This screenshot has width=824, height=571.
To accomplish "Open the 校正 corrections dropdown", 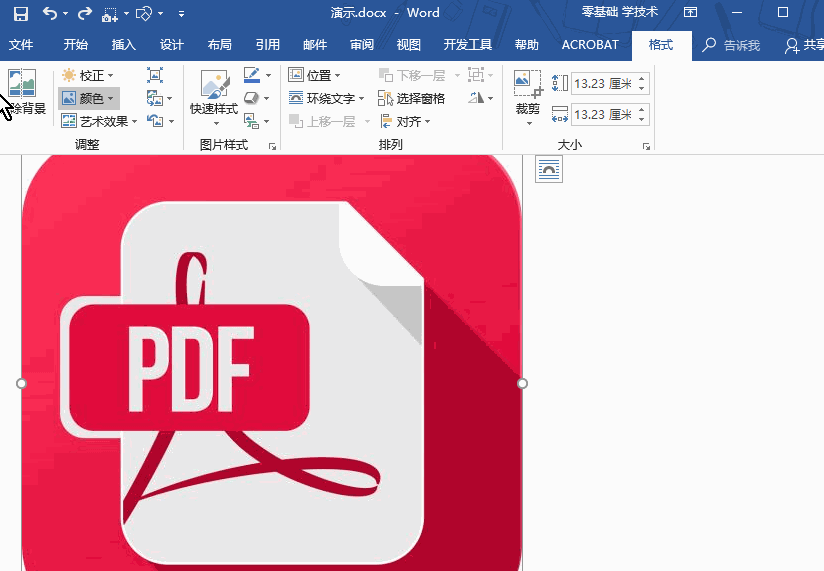I will coord(87,76).
